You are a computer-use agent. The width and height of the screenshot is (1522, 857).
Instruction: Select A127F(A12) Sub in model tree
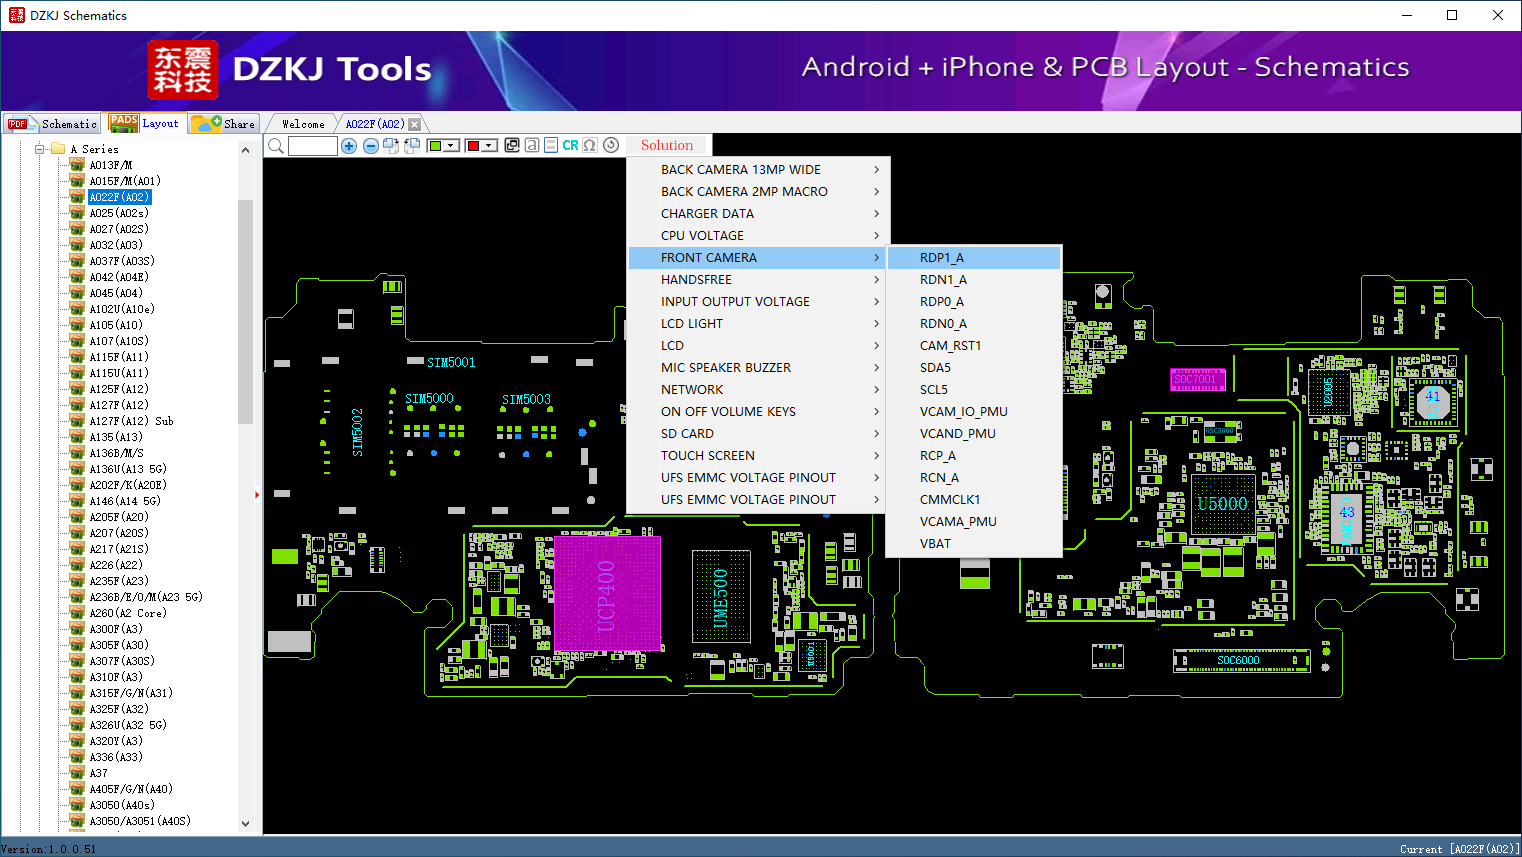(131, 421)
